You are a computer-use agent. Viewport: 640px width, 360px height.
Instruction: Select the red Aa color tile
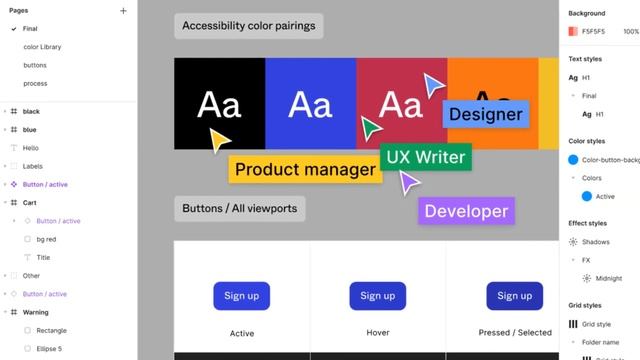click(402, 104)
